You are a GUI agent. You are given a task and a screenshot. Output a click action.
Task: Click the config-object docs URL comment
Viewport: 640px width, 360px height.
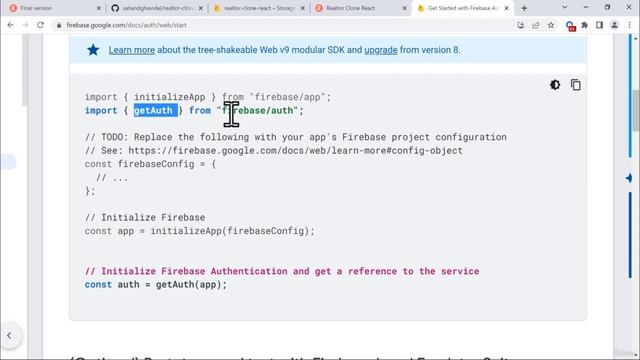coord(274,151)
